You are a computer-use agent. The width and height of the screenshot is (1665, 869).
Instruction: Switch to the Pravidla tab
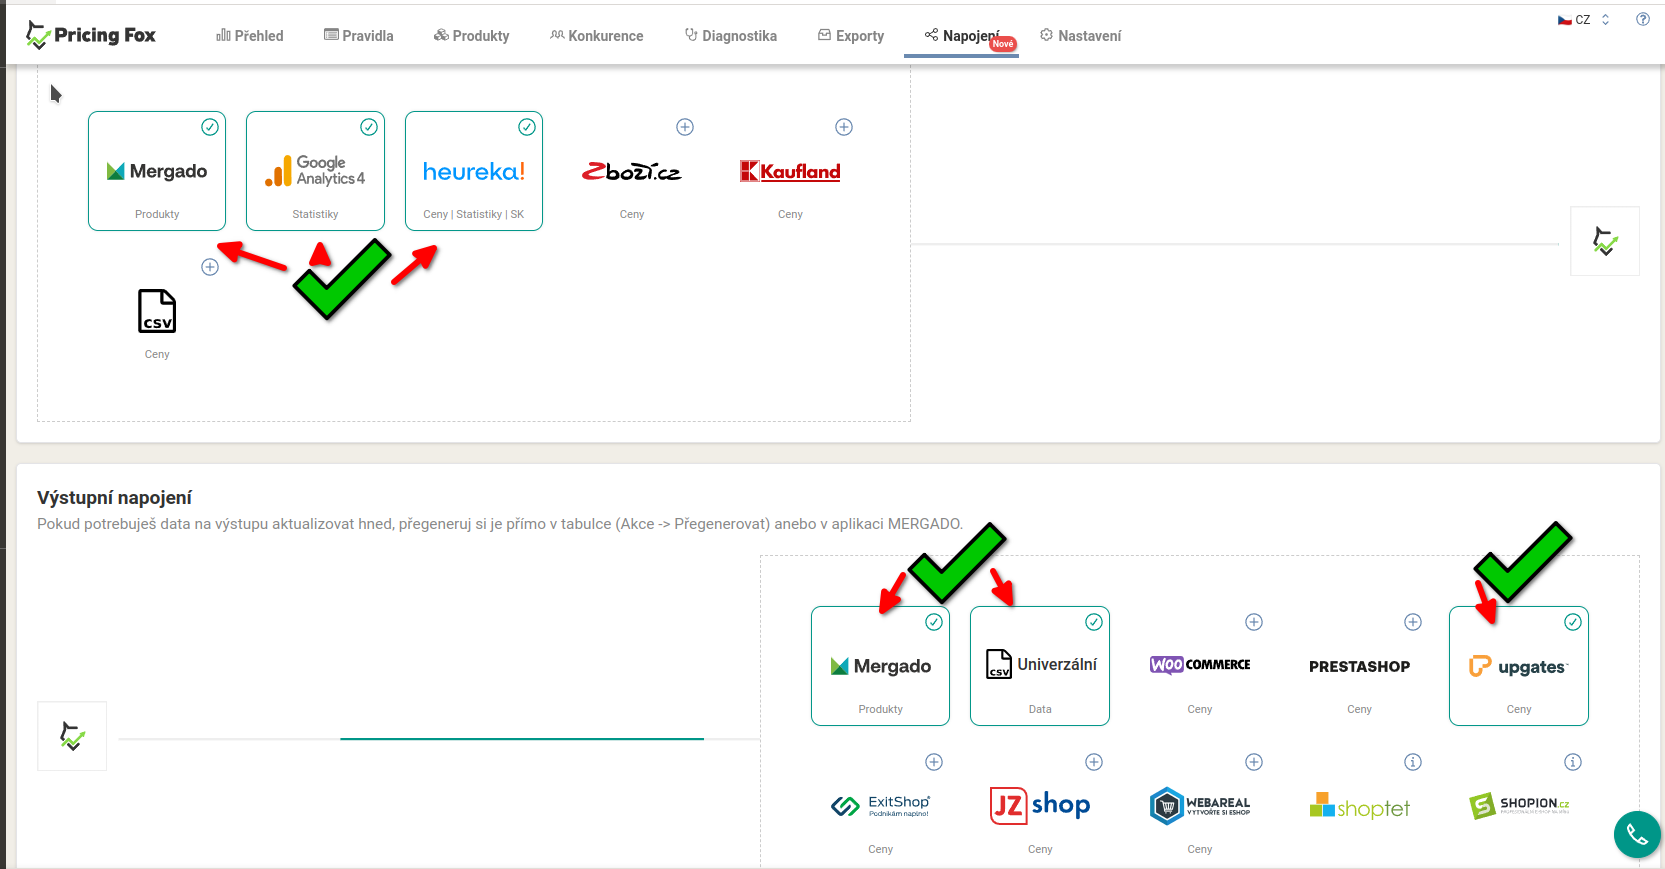358,36
